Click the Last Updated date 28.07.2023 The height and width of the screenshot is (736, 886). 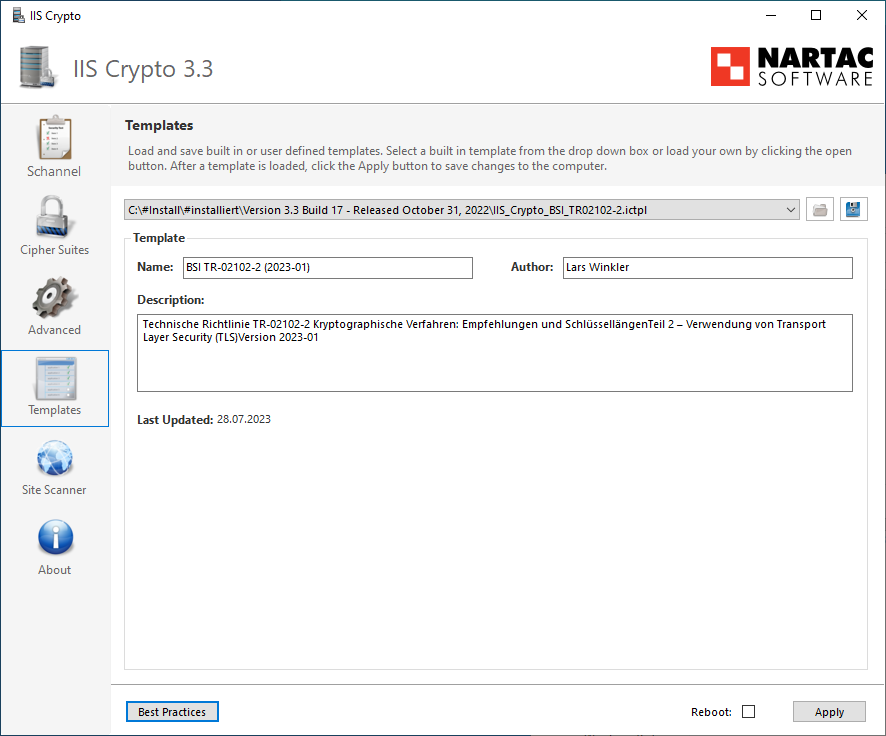point(244,419)
